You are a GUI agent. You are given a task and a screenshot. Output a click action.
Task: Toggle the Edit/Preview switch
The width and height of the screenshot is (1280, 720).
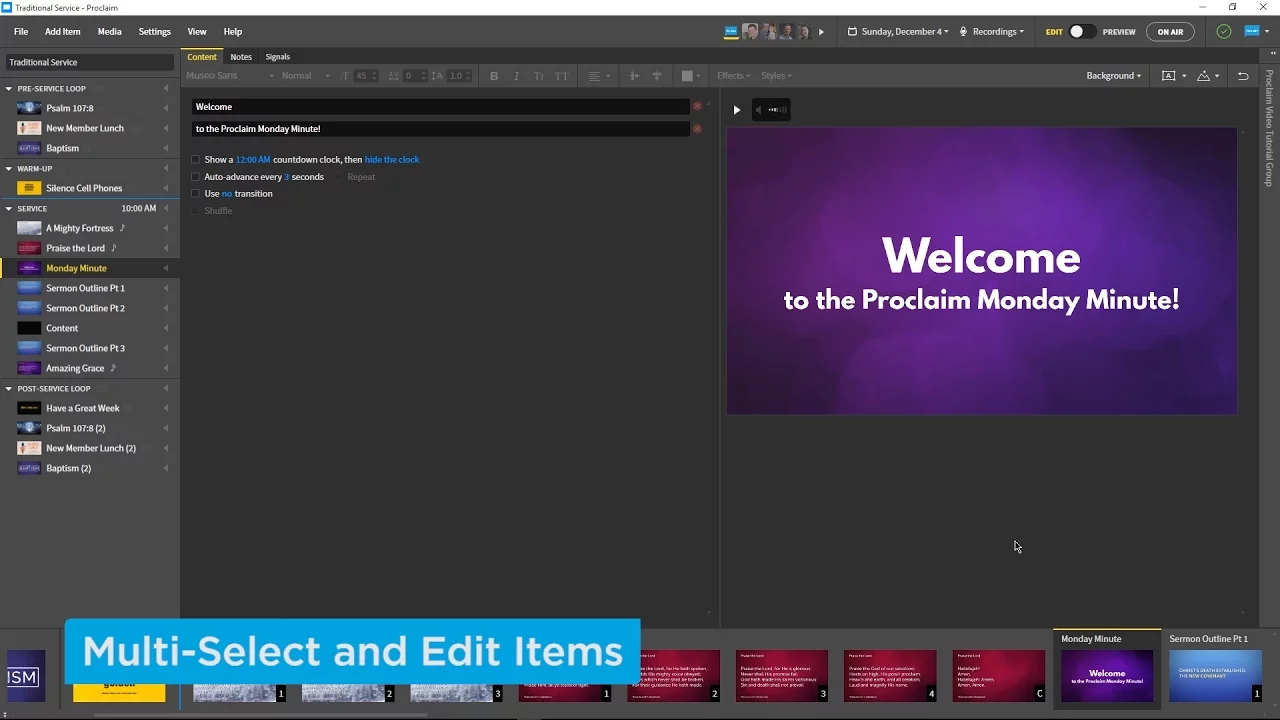click(x=1082, y=32)
